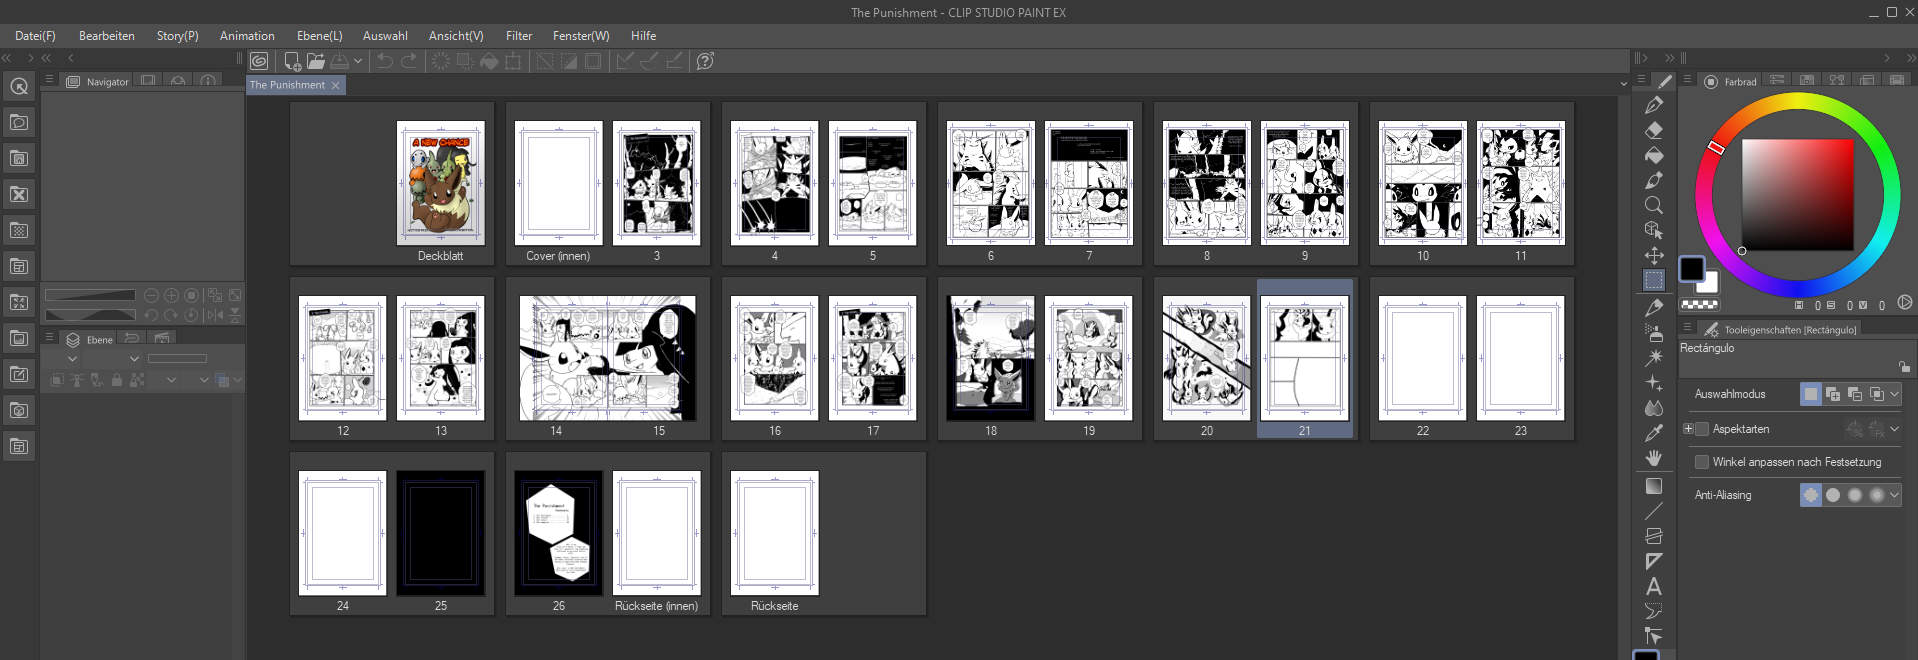This screenshot has height=660, width=1918.
Task: Select the Eyedropper tool
Action: click(1654, 433)
